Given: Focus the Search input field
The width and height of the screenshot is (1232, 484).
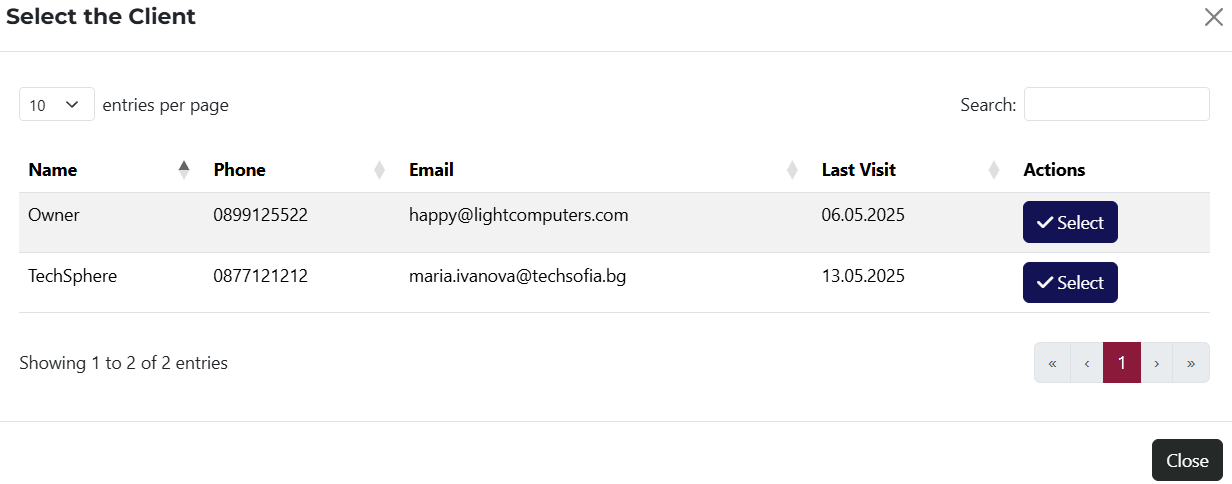Looking at the screenshot, I should (x=1116, y=105).
